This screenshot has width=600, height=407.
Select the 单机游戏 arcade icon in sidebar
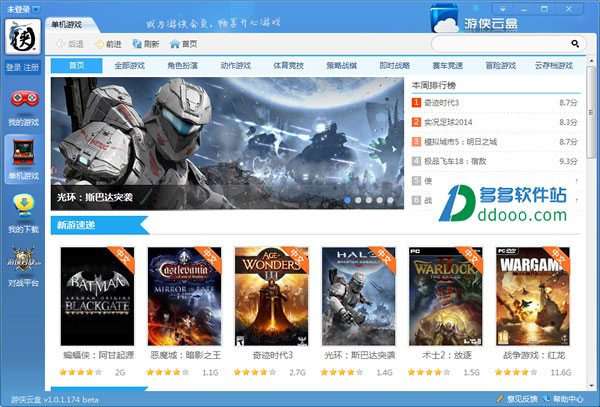(24, 152)
